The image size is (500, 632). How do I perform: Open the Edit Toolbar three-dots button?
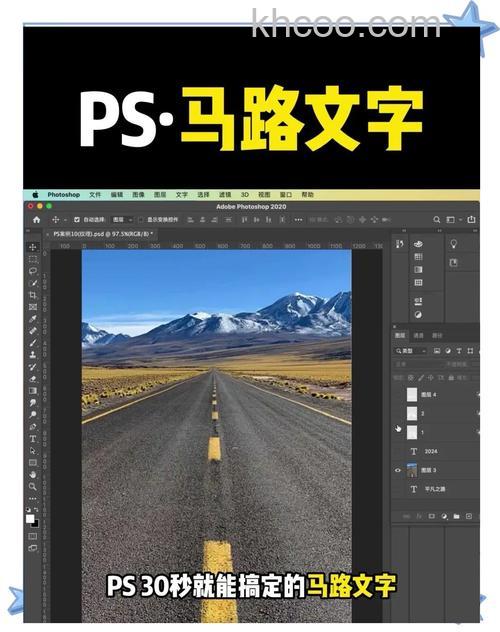(x=33, y=499)
